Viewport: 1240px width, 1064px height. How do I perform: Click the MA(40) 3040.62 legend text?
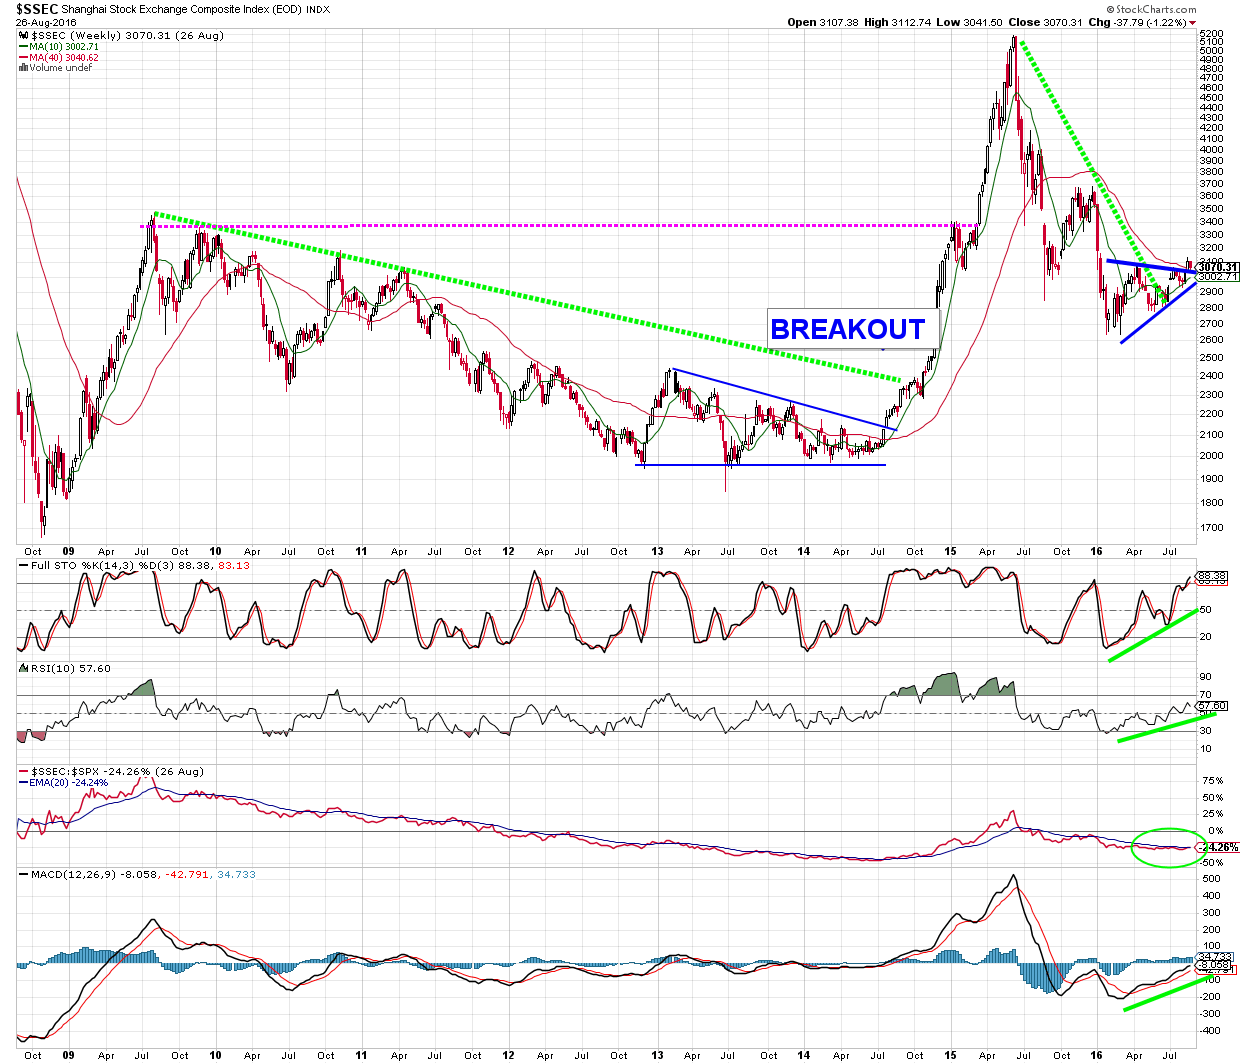point(64,58)
